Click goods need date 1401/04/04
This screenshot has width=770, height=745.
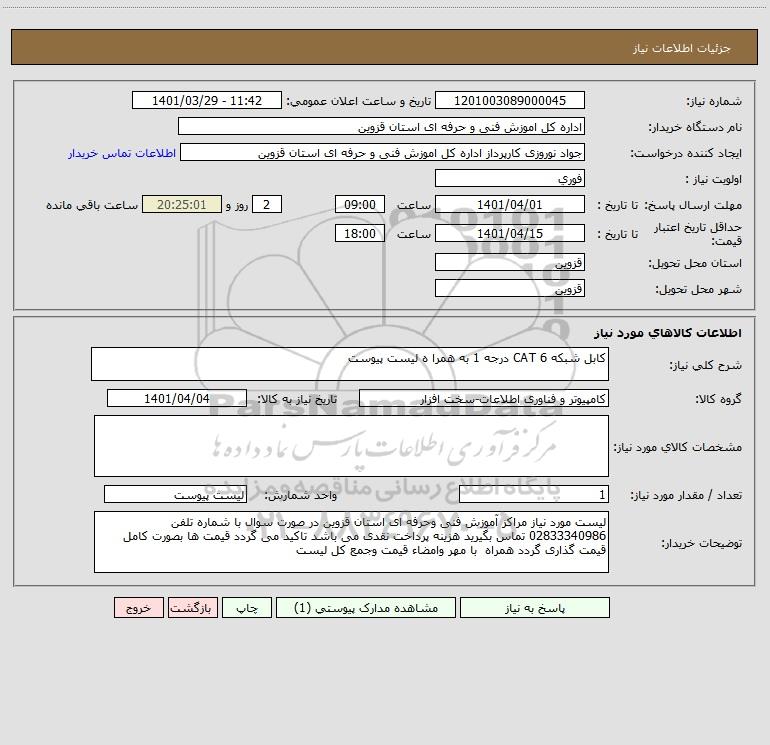pyautogui.click(x=177, y=398)
